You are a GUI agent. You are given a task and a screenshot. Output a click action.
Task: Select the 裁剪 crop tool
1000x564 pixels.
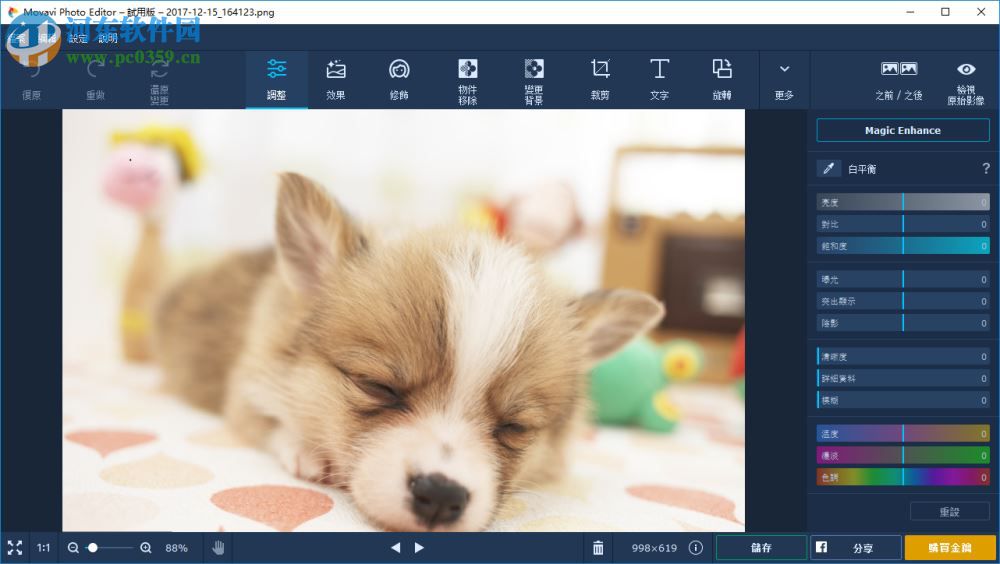coord(599,79)
